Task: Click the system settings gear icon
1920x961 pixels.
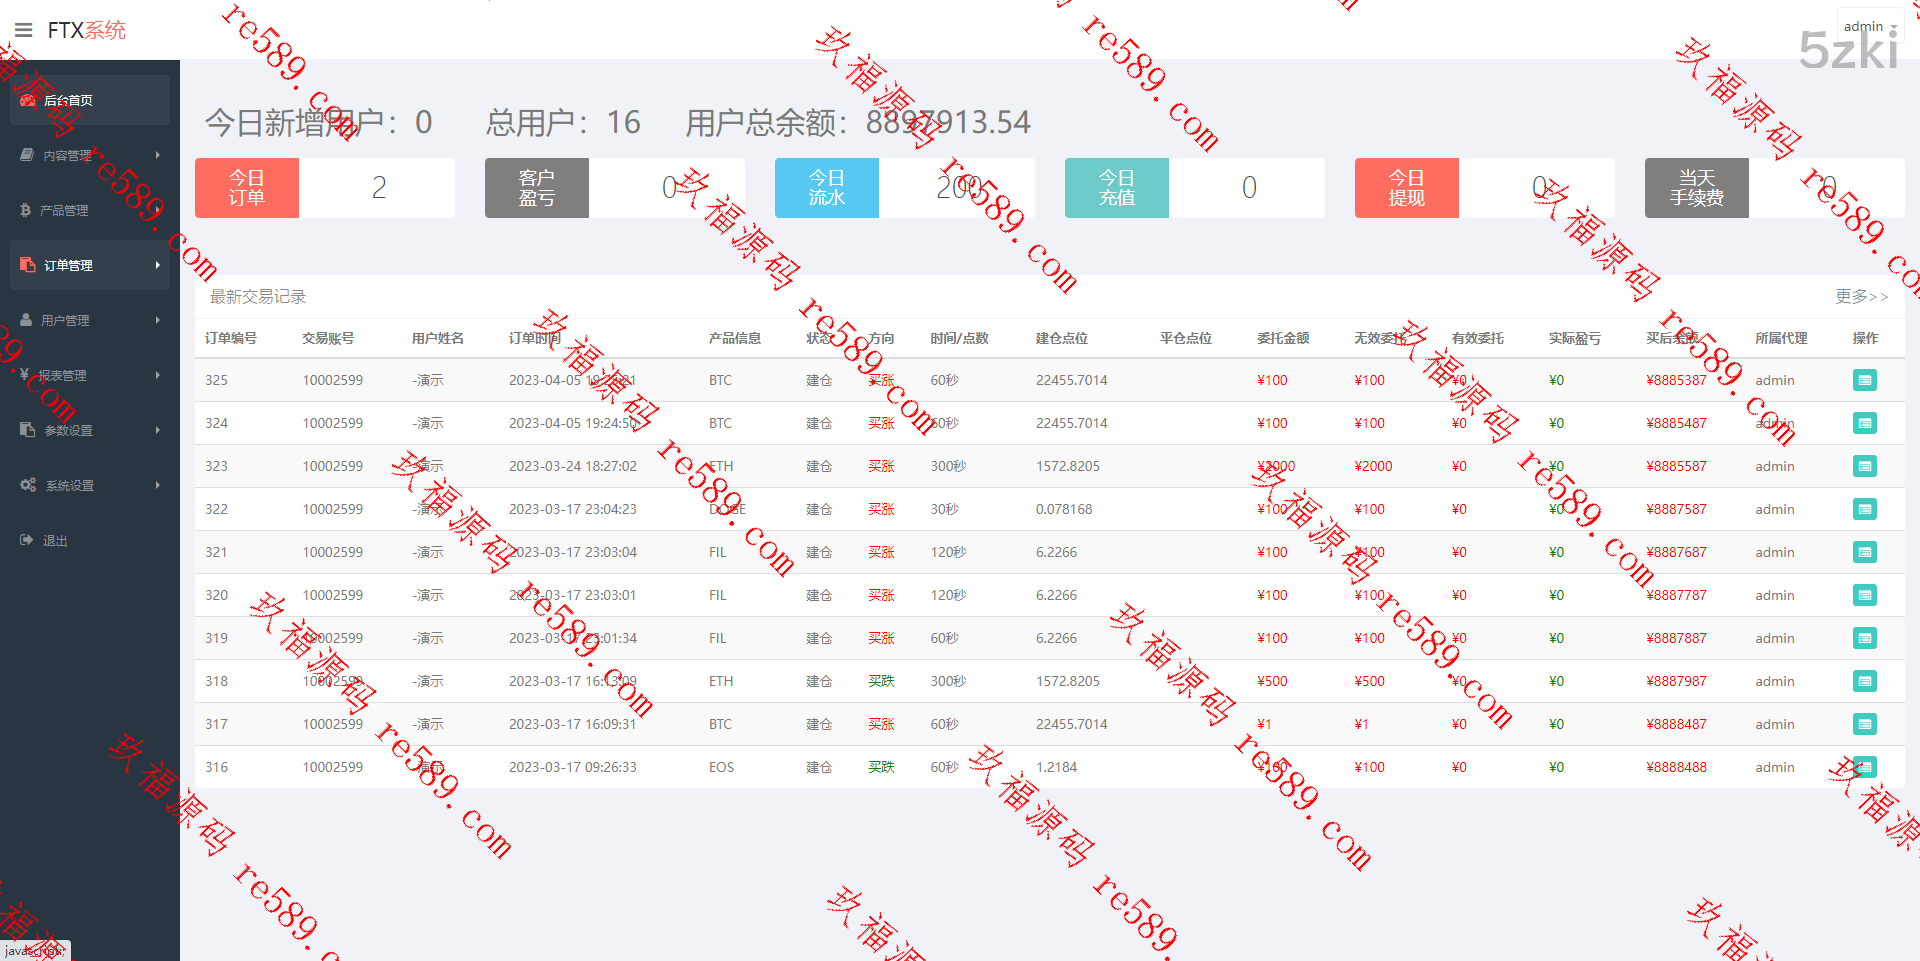Action: (28, 485)
